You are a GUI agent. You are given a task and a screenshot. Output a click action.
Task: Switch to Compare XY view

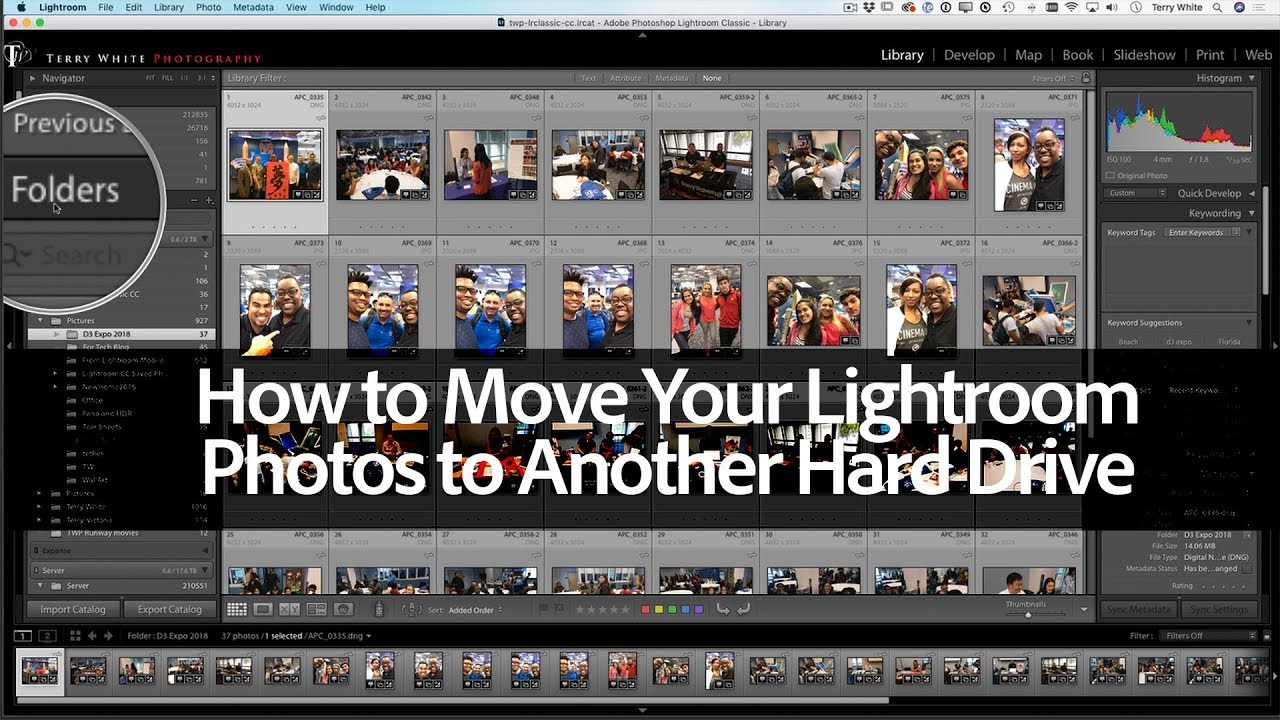[x=289, y=609]
